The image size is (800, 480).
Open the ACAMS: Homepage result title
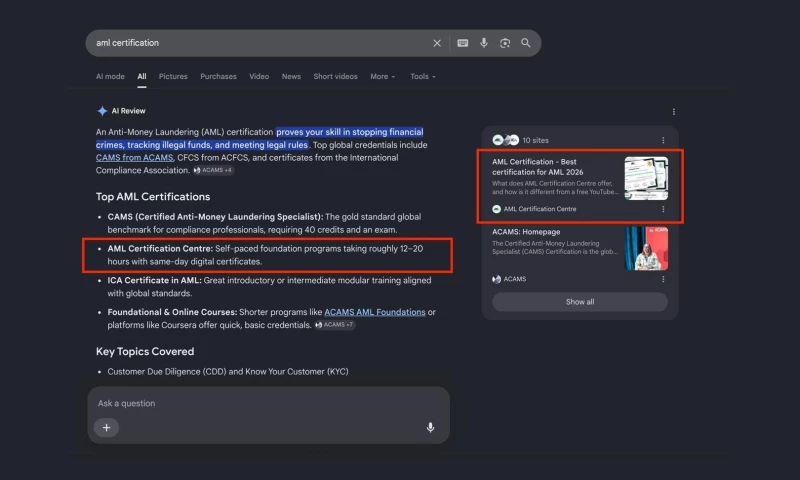pyautogui.click(x=526, y=232)
